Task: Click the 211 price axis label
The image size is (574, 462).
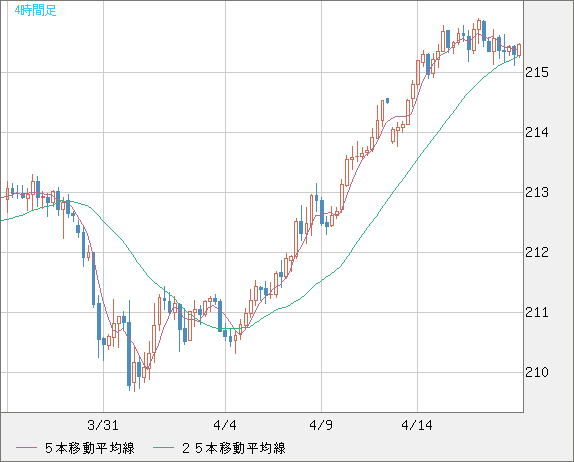Action: click(x=537, y=312)
